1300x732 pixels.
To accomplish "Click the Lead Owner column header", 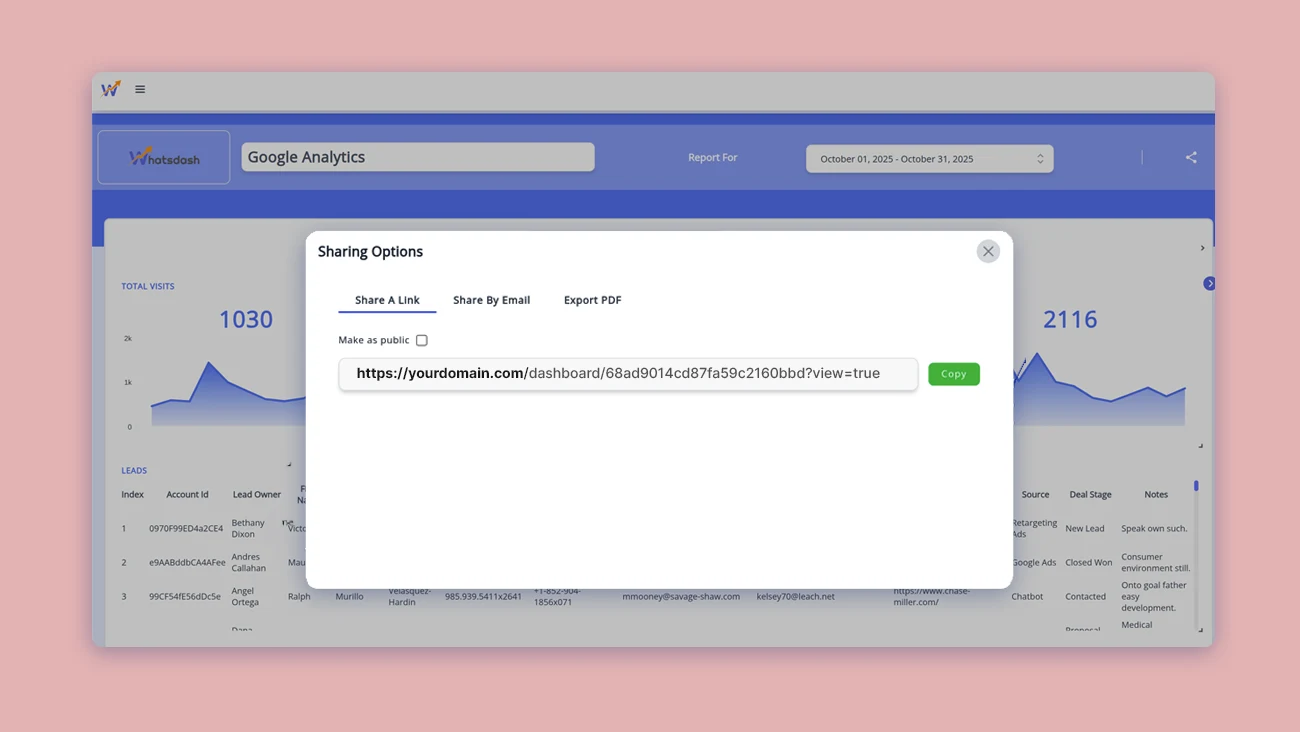I will tap(256, 494).
